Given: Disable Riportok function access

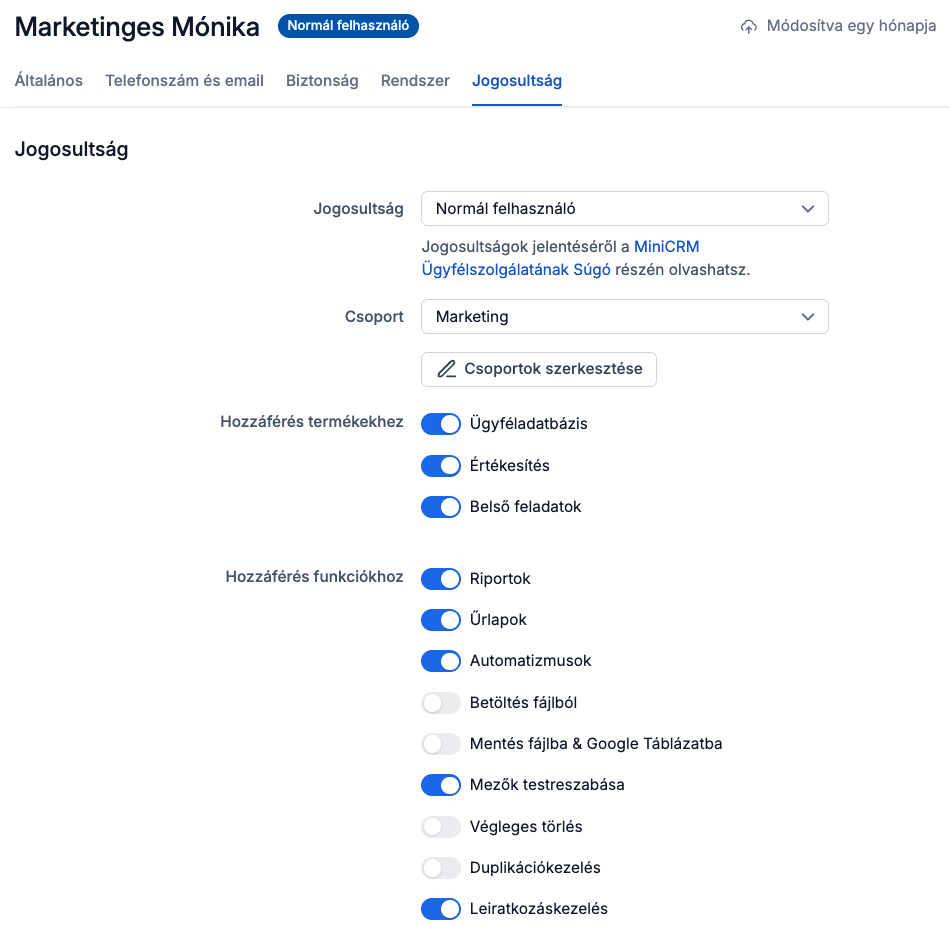Looking at the screenshot, I should pyautogui.click(x=440, y=579).
